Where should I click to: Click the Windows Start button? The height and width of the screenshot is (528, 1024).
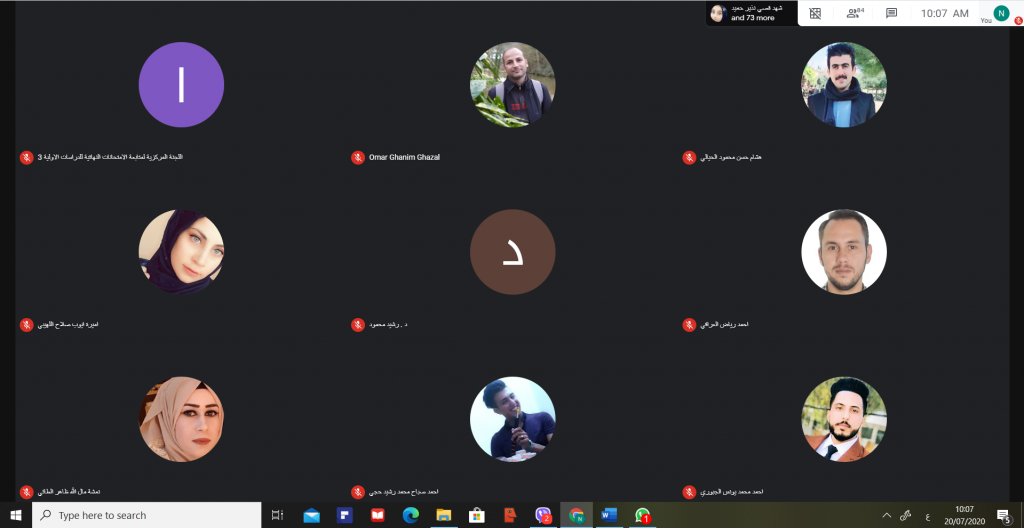16,515
